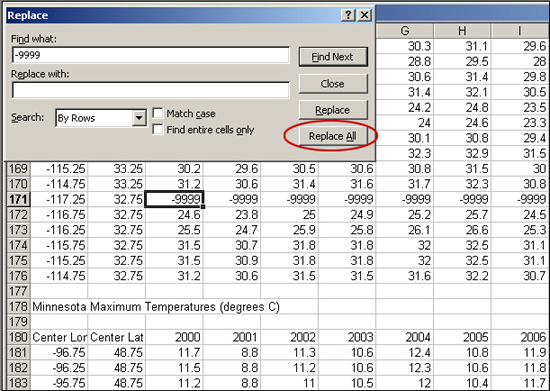
Task: Enable the Match case checkbox
Action: click(x=158, y=113)
